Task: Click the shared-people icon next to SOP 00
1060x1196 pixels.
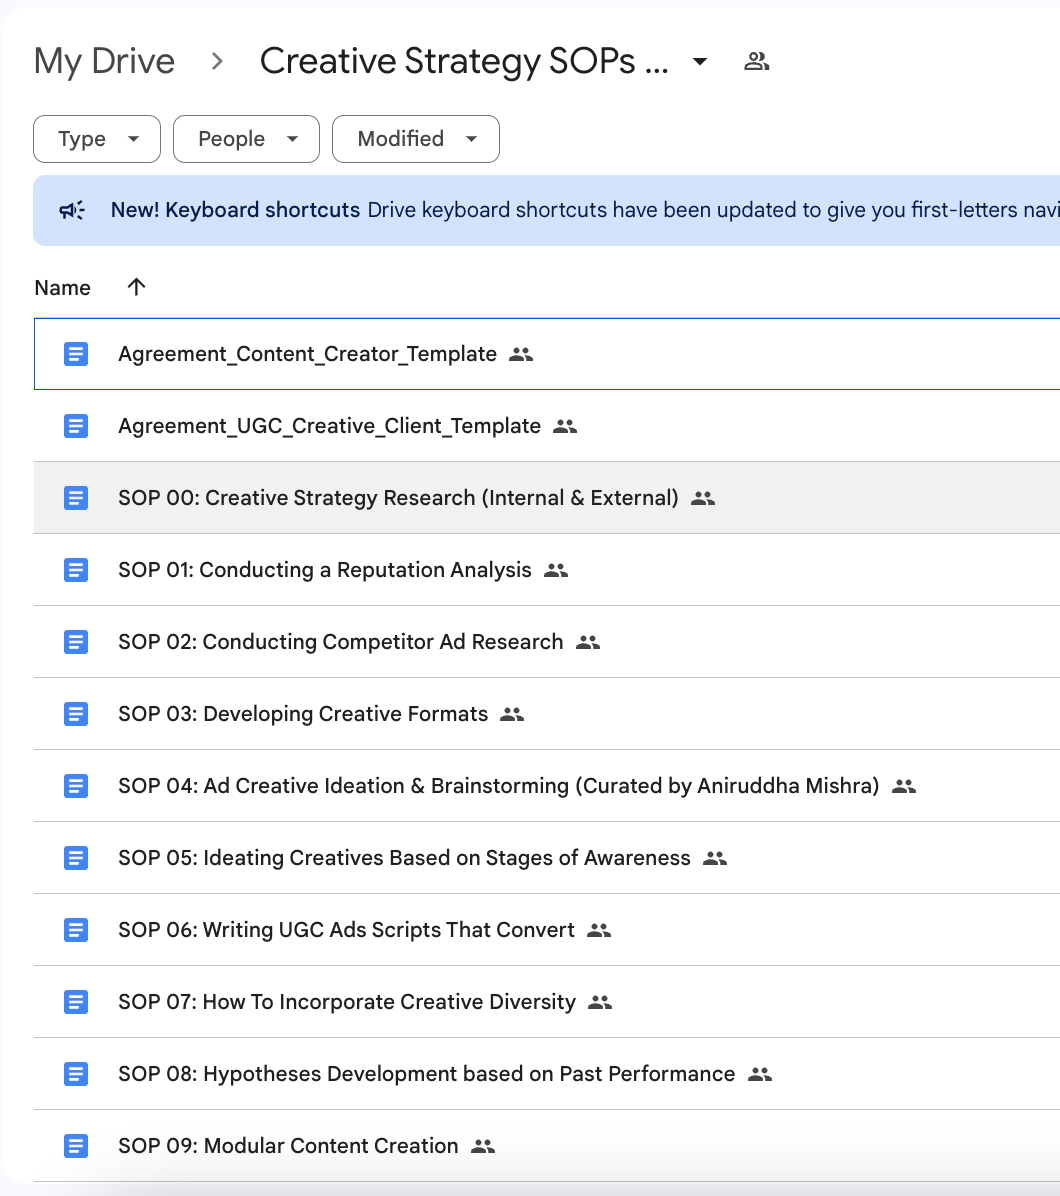Action: [703, 498]
